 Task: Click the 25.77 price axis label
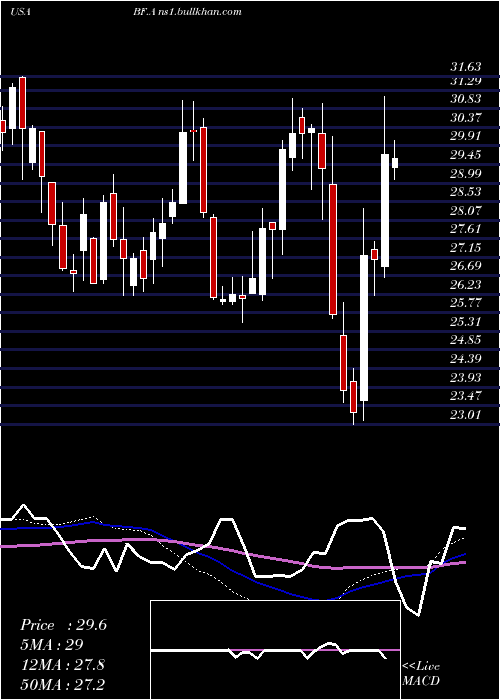click(466, 303)
